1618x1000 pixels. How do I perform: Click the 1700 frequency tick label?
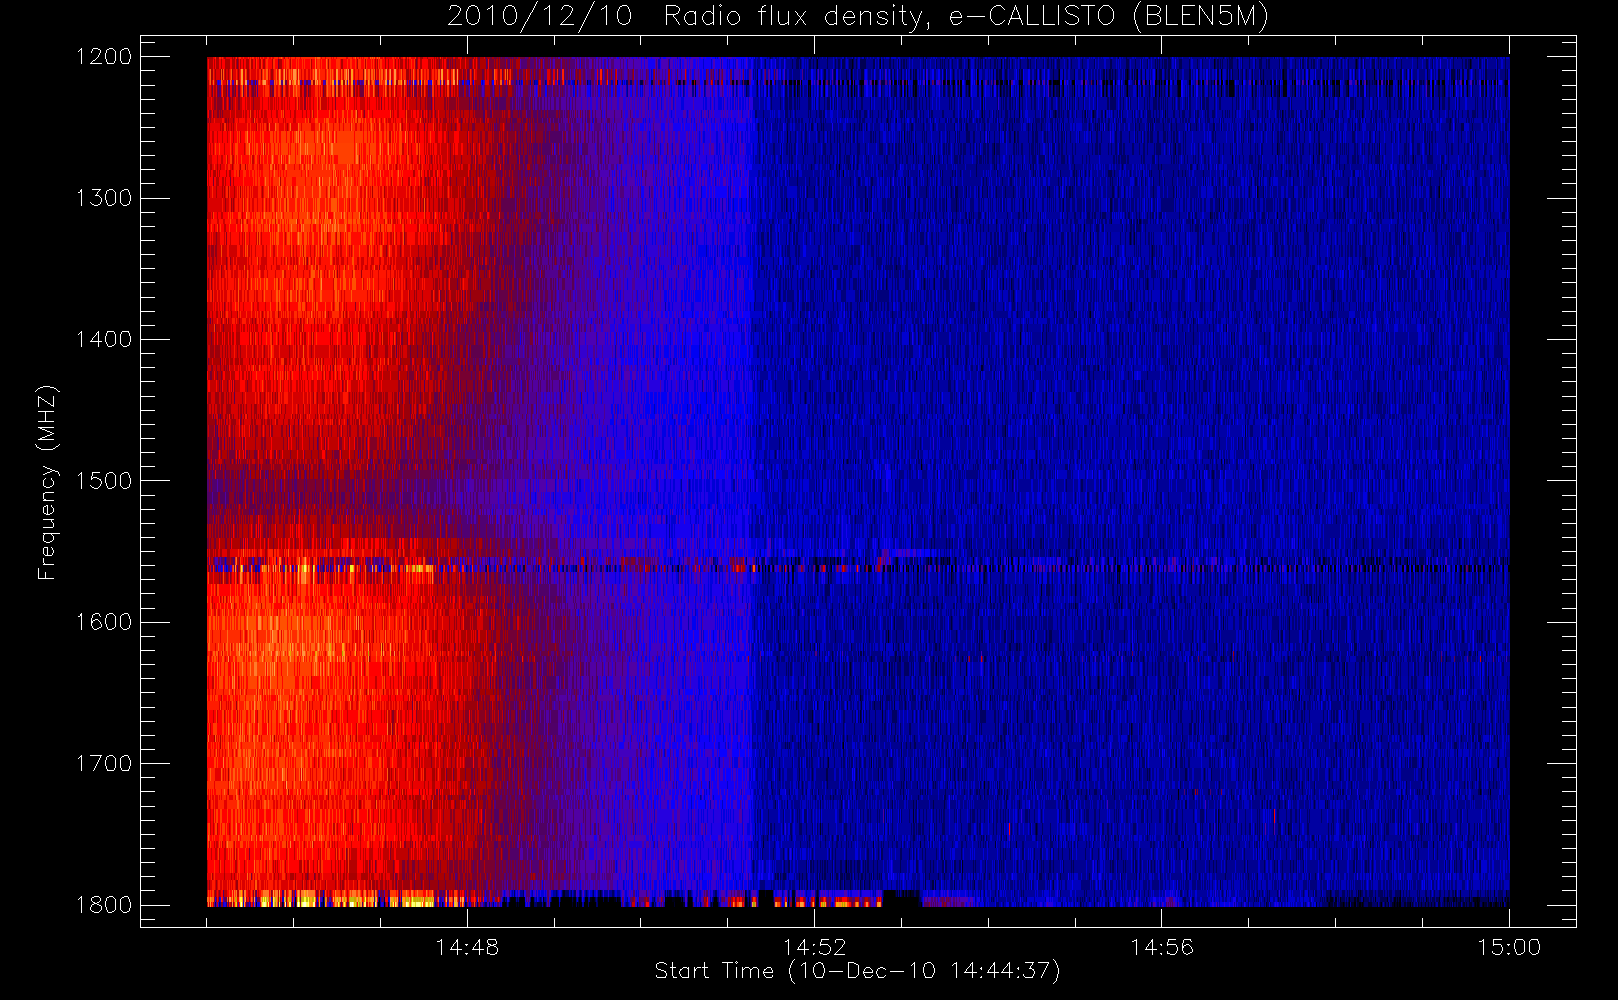pyautogui.click(x=104, y=764)
